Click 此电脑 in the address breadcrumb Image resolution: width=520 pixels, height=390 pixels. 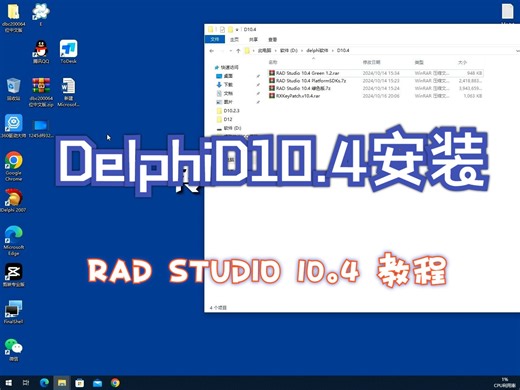coord(264,50)
